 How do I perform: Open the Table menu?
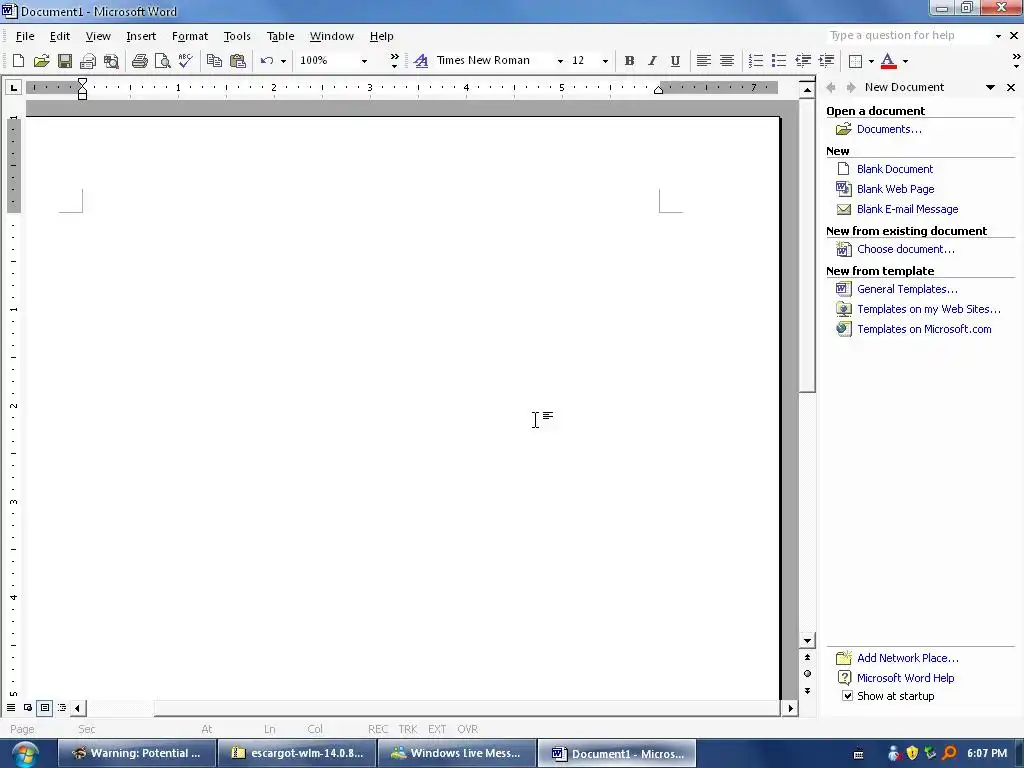[x=280, y=36]
